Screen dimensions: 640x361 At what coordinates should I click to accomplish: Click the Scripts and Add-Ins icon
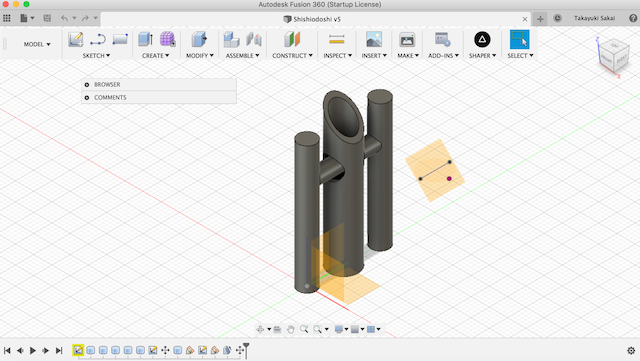point(442,40)
